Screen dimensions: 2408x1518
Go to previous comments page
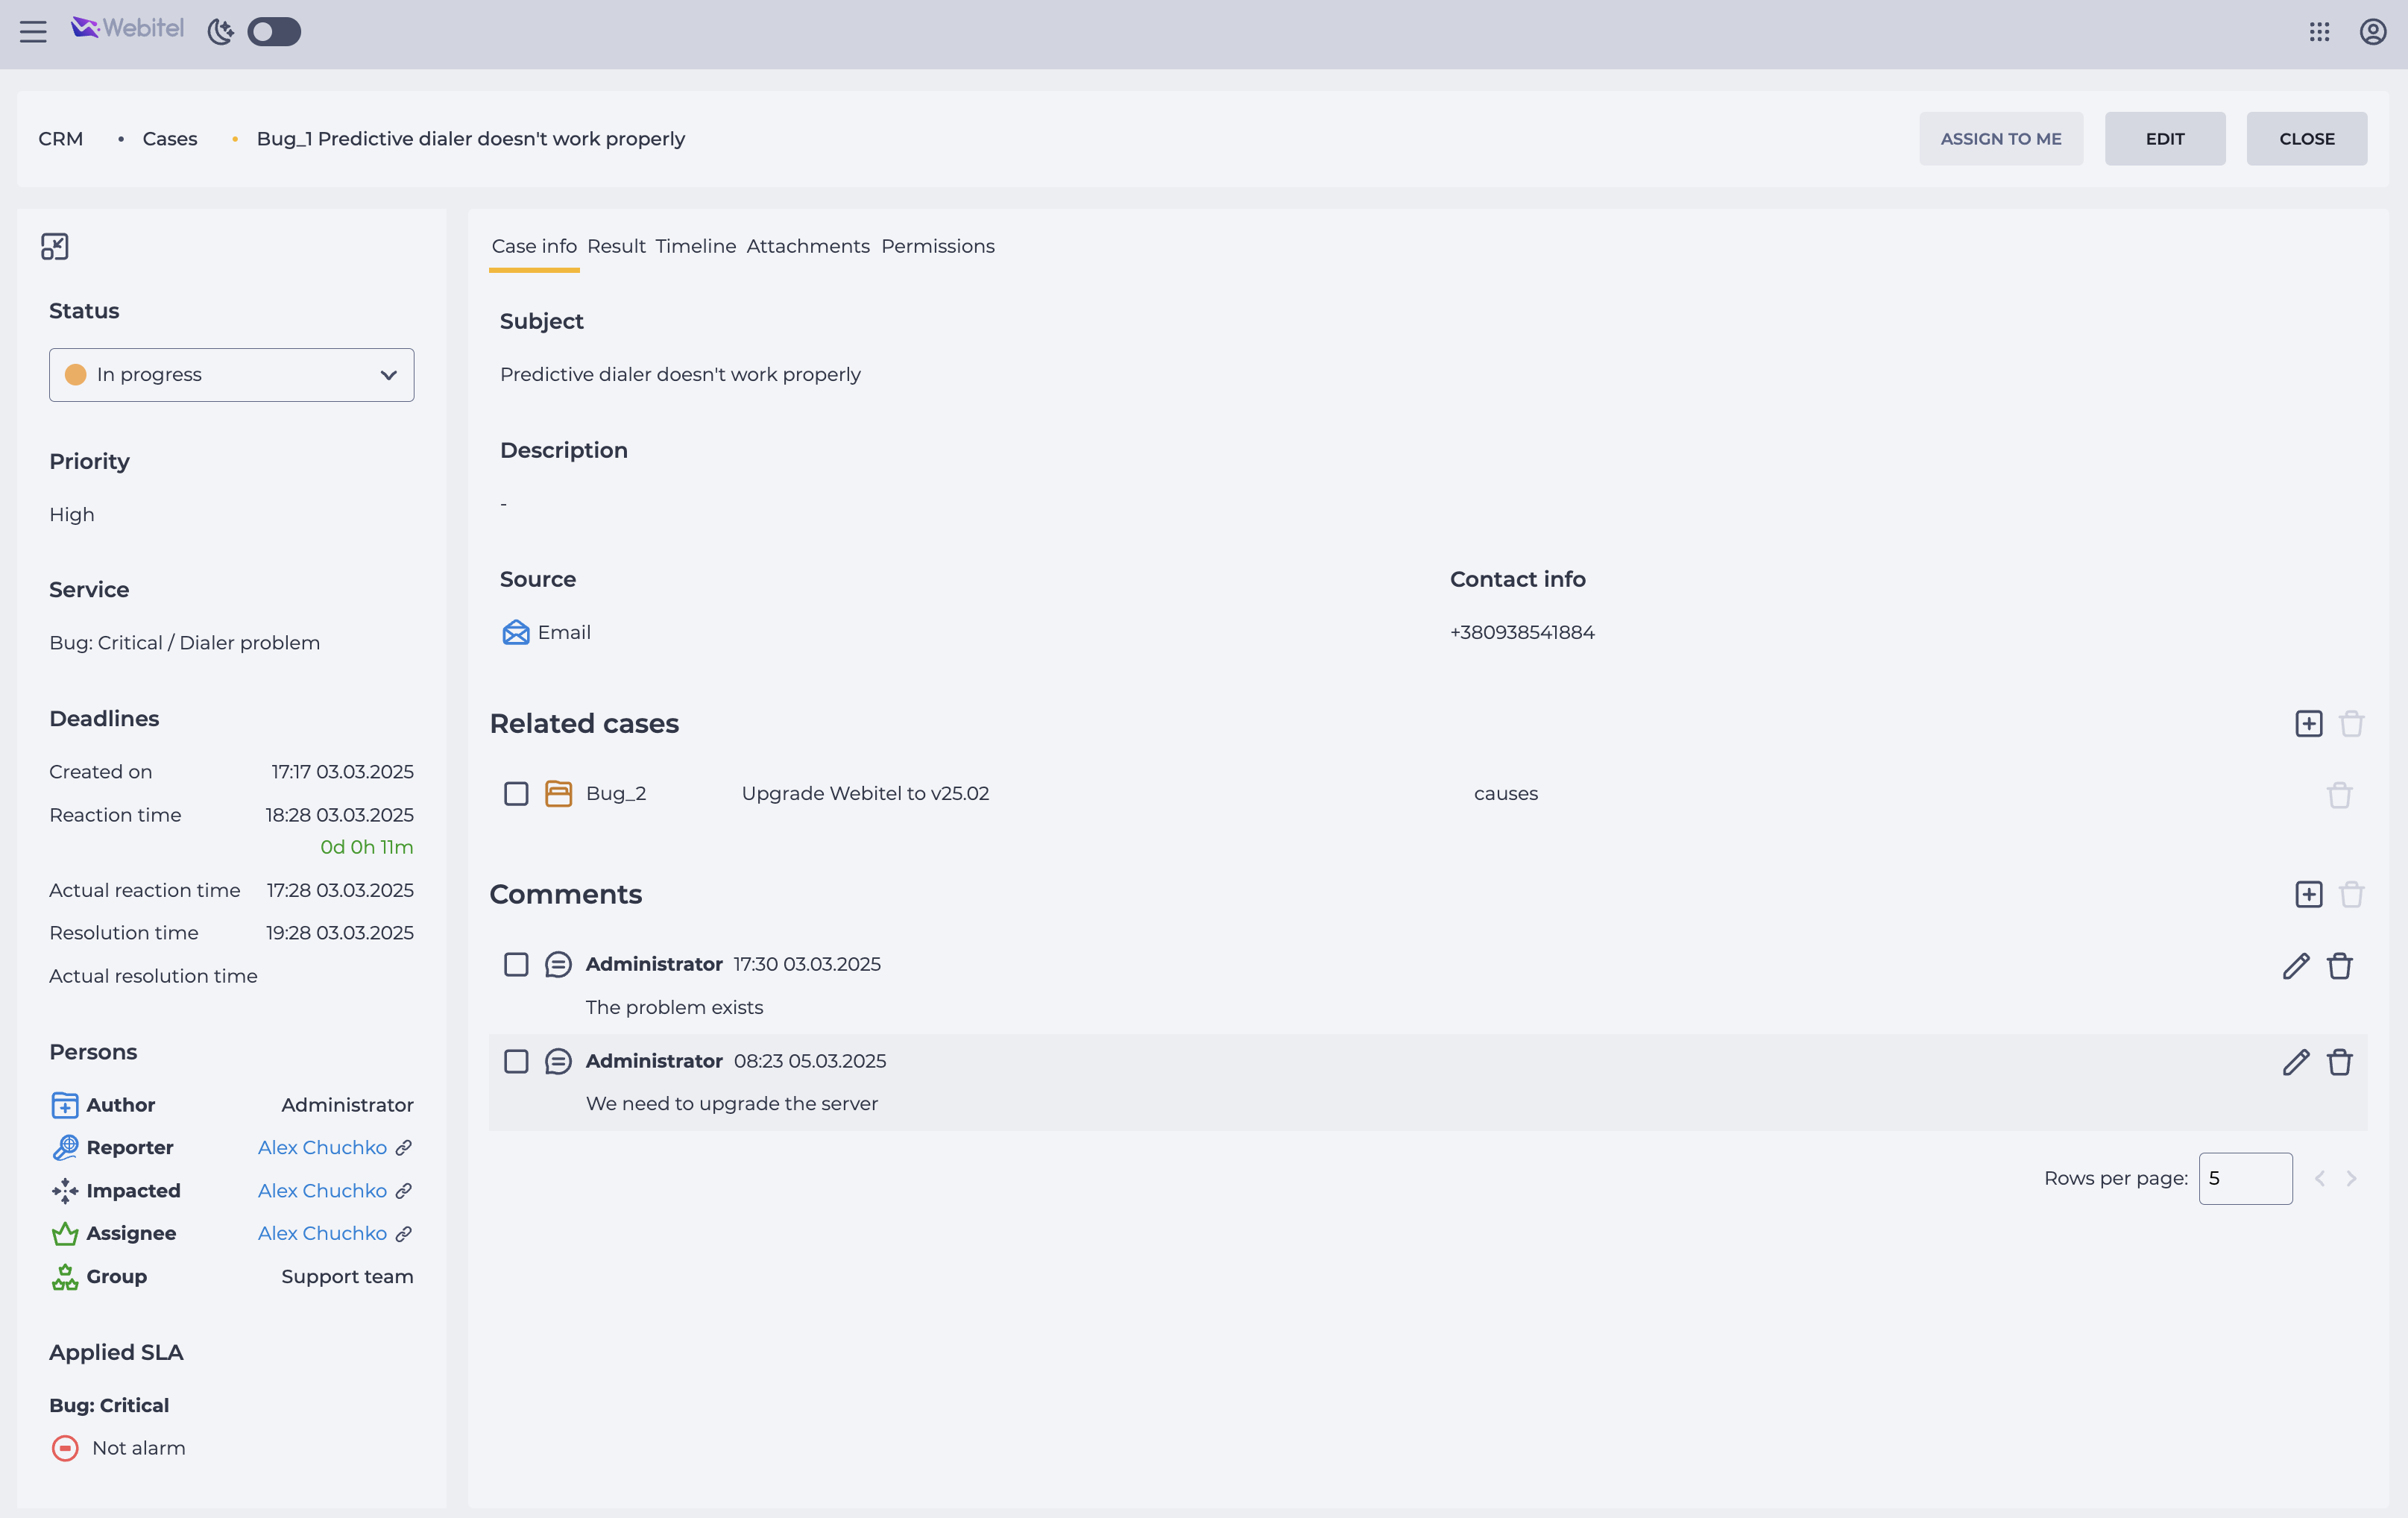(x=2319, y=1178)
